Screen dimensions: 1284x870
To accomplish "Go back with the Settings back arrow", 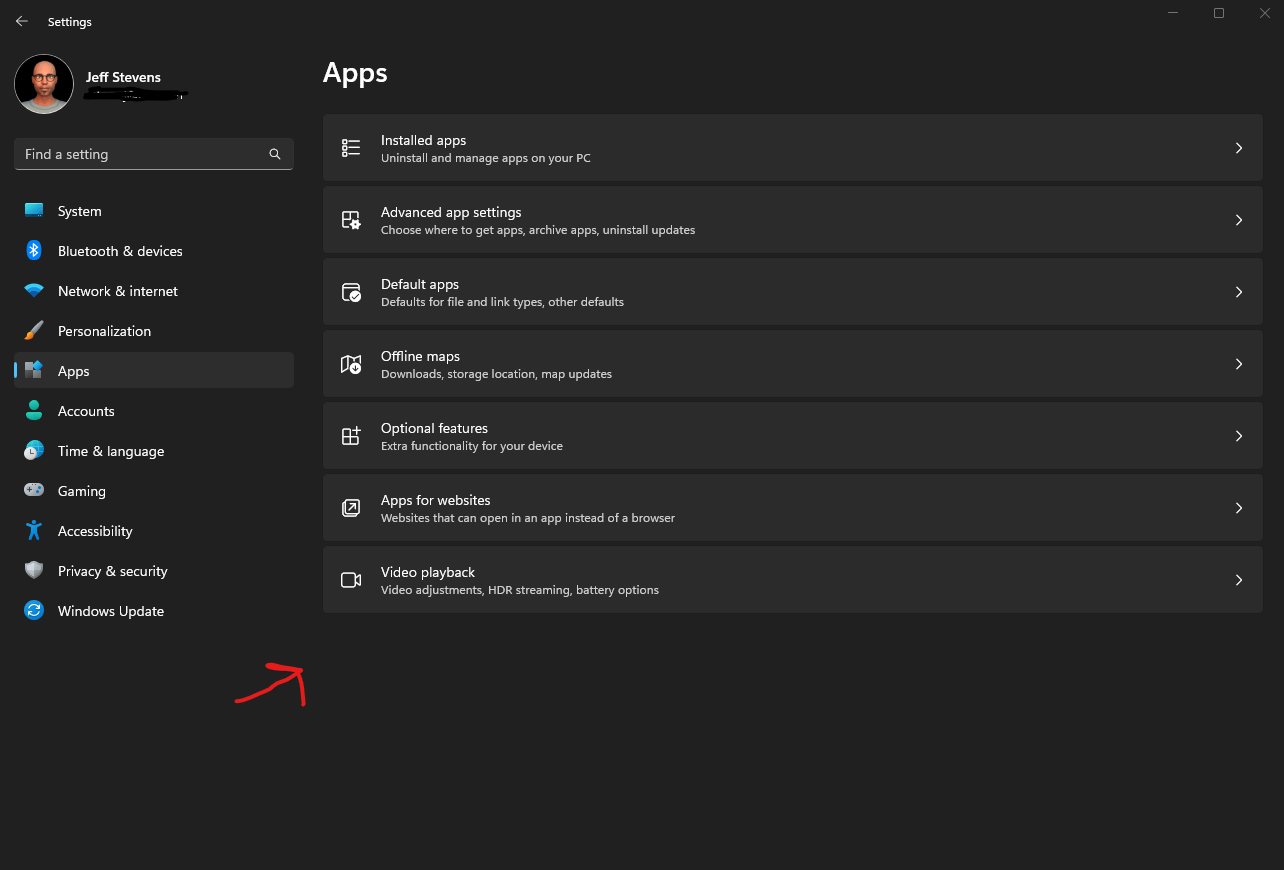I will 22,21.
